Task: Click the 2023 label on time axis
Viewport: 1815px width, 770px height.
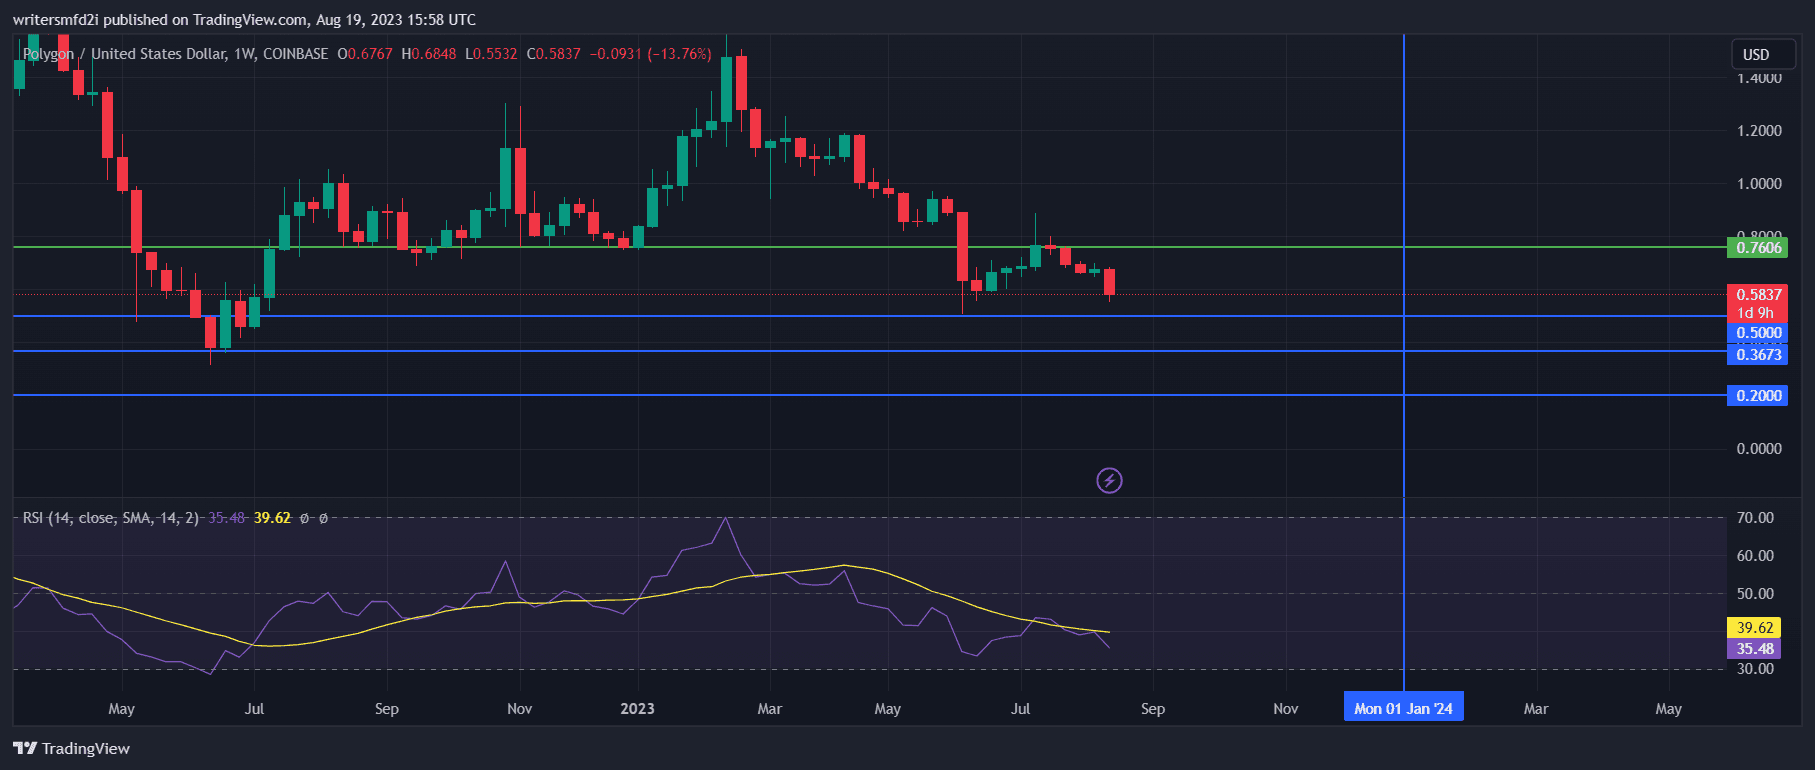Action: [637, 708]
